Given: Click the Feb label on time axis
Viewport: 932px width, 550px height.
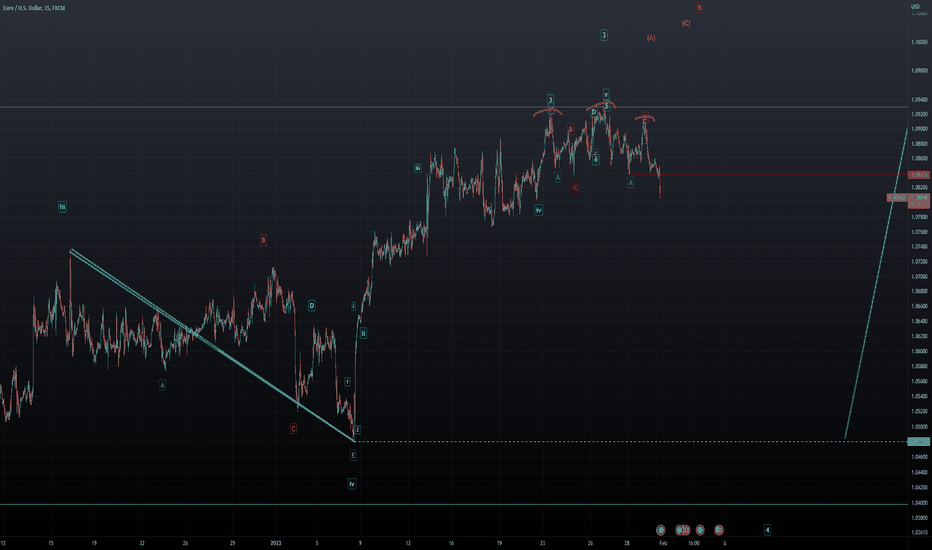Looking at the screenshot, I should tap(663, 543).
